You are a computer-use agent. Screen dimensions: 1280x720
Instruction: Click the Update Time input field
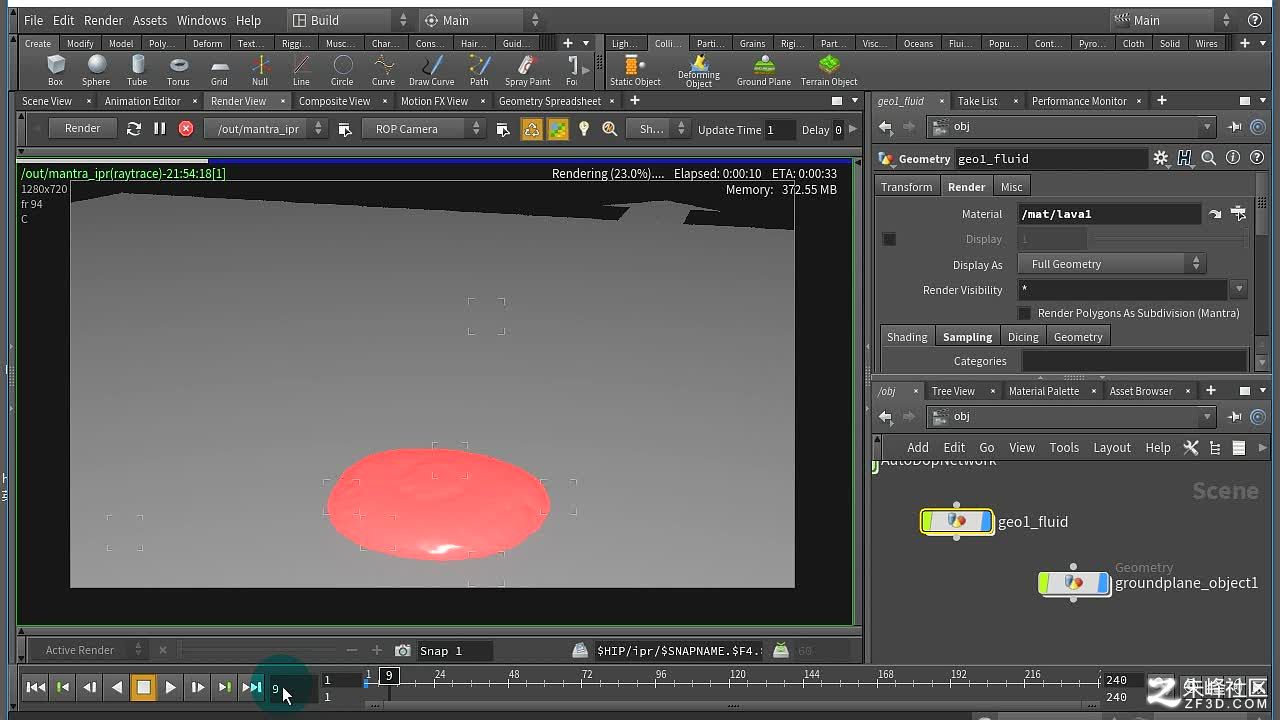pos(780,129)
